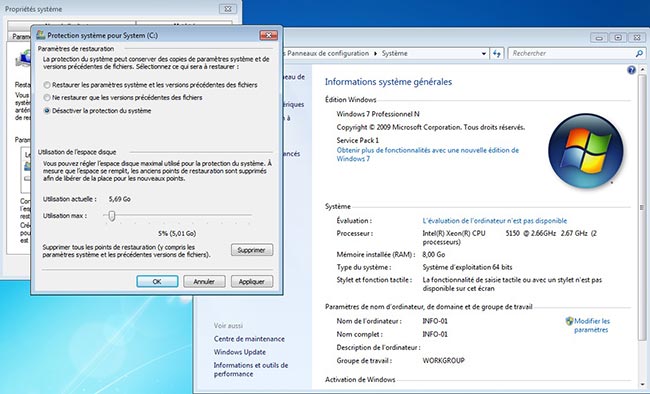Click the Utilisation max slider handle
650x394 pixels.
click(112, 216)
